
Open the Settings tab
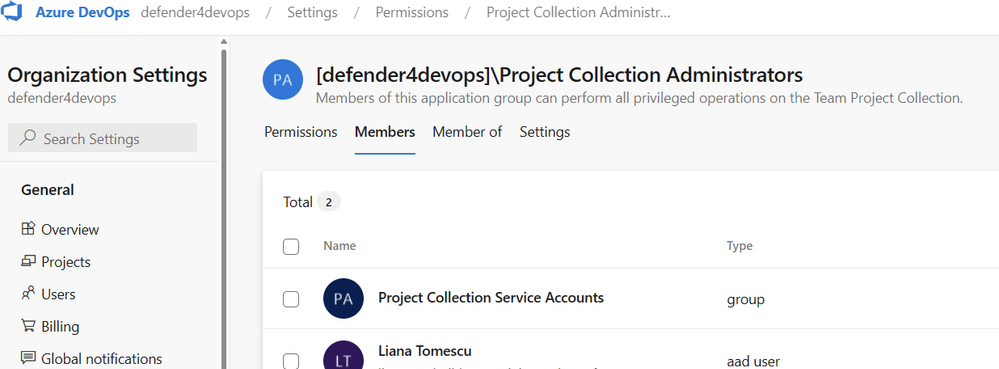545,132
